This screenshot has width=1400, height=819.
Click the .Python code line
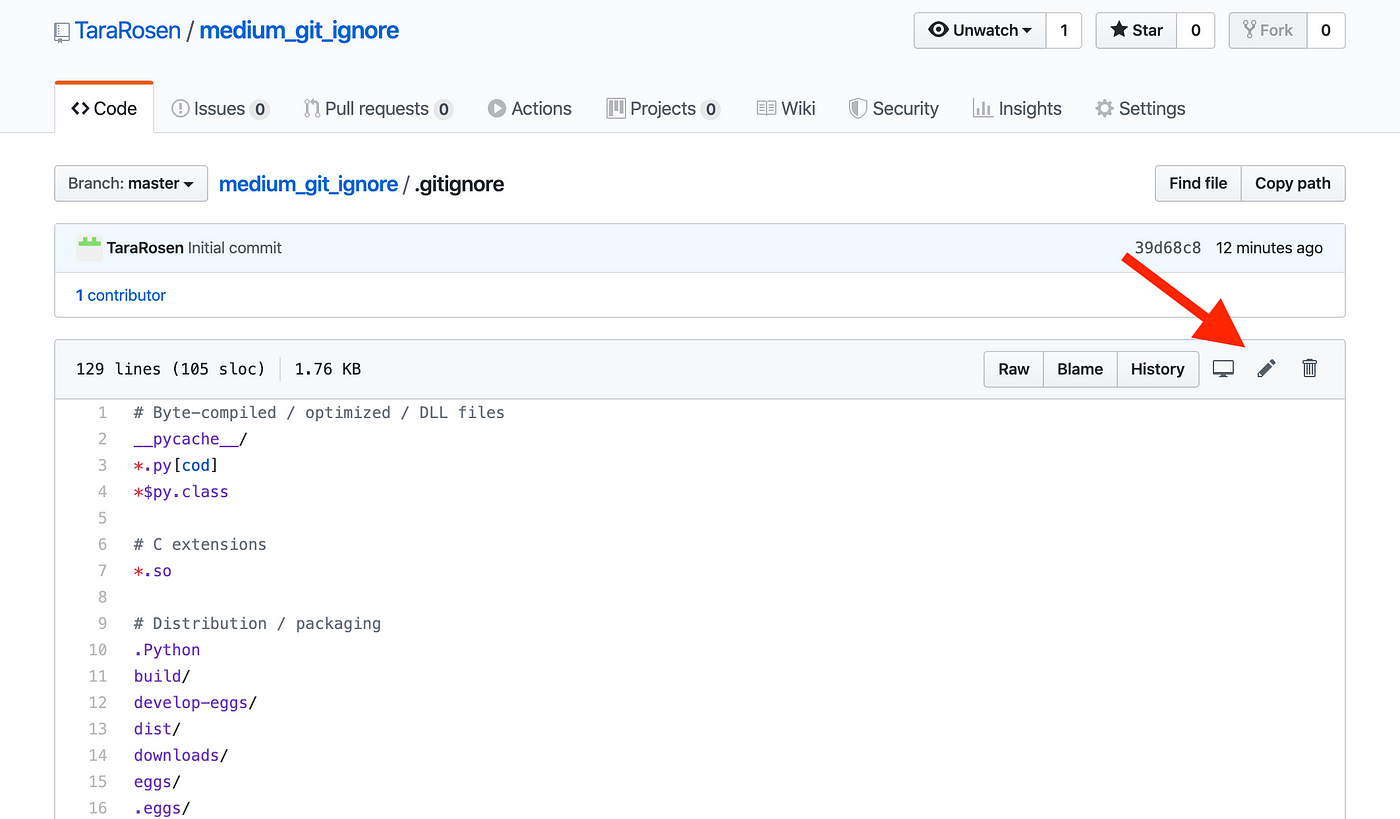click(167, 650)
